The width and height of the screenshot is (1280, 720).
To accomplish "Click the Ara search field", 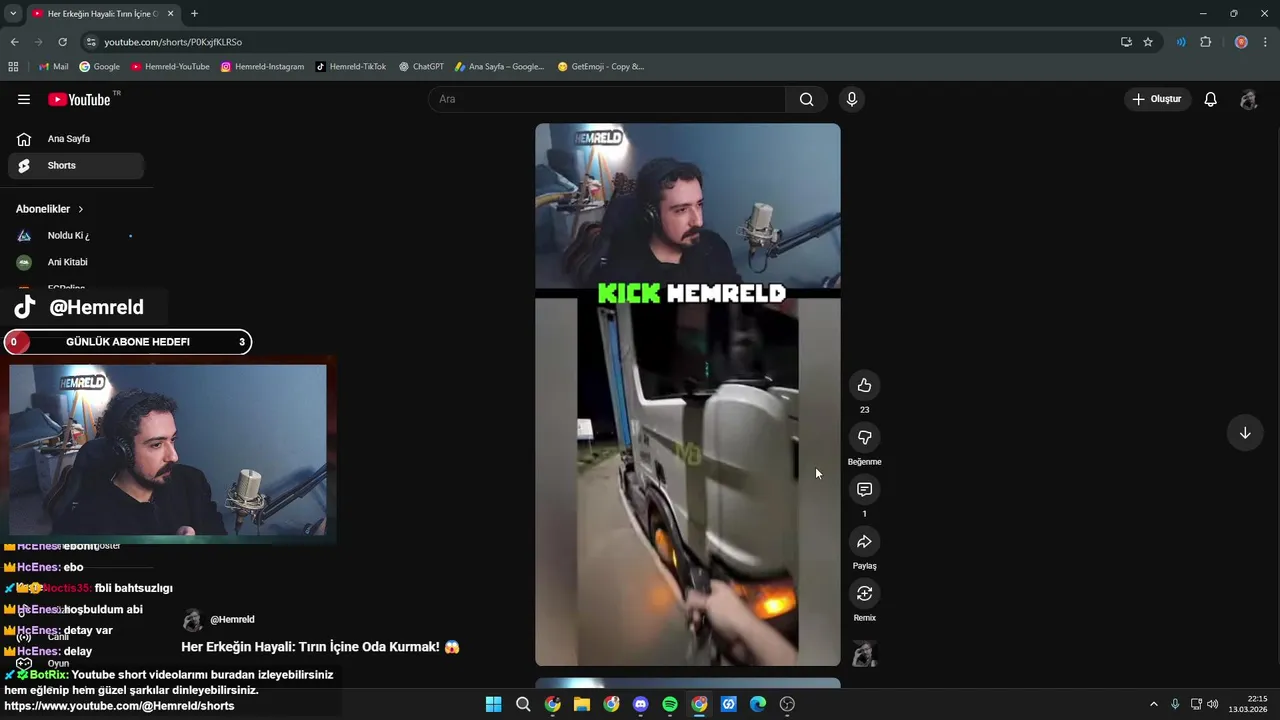I will click(607, 99).
